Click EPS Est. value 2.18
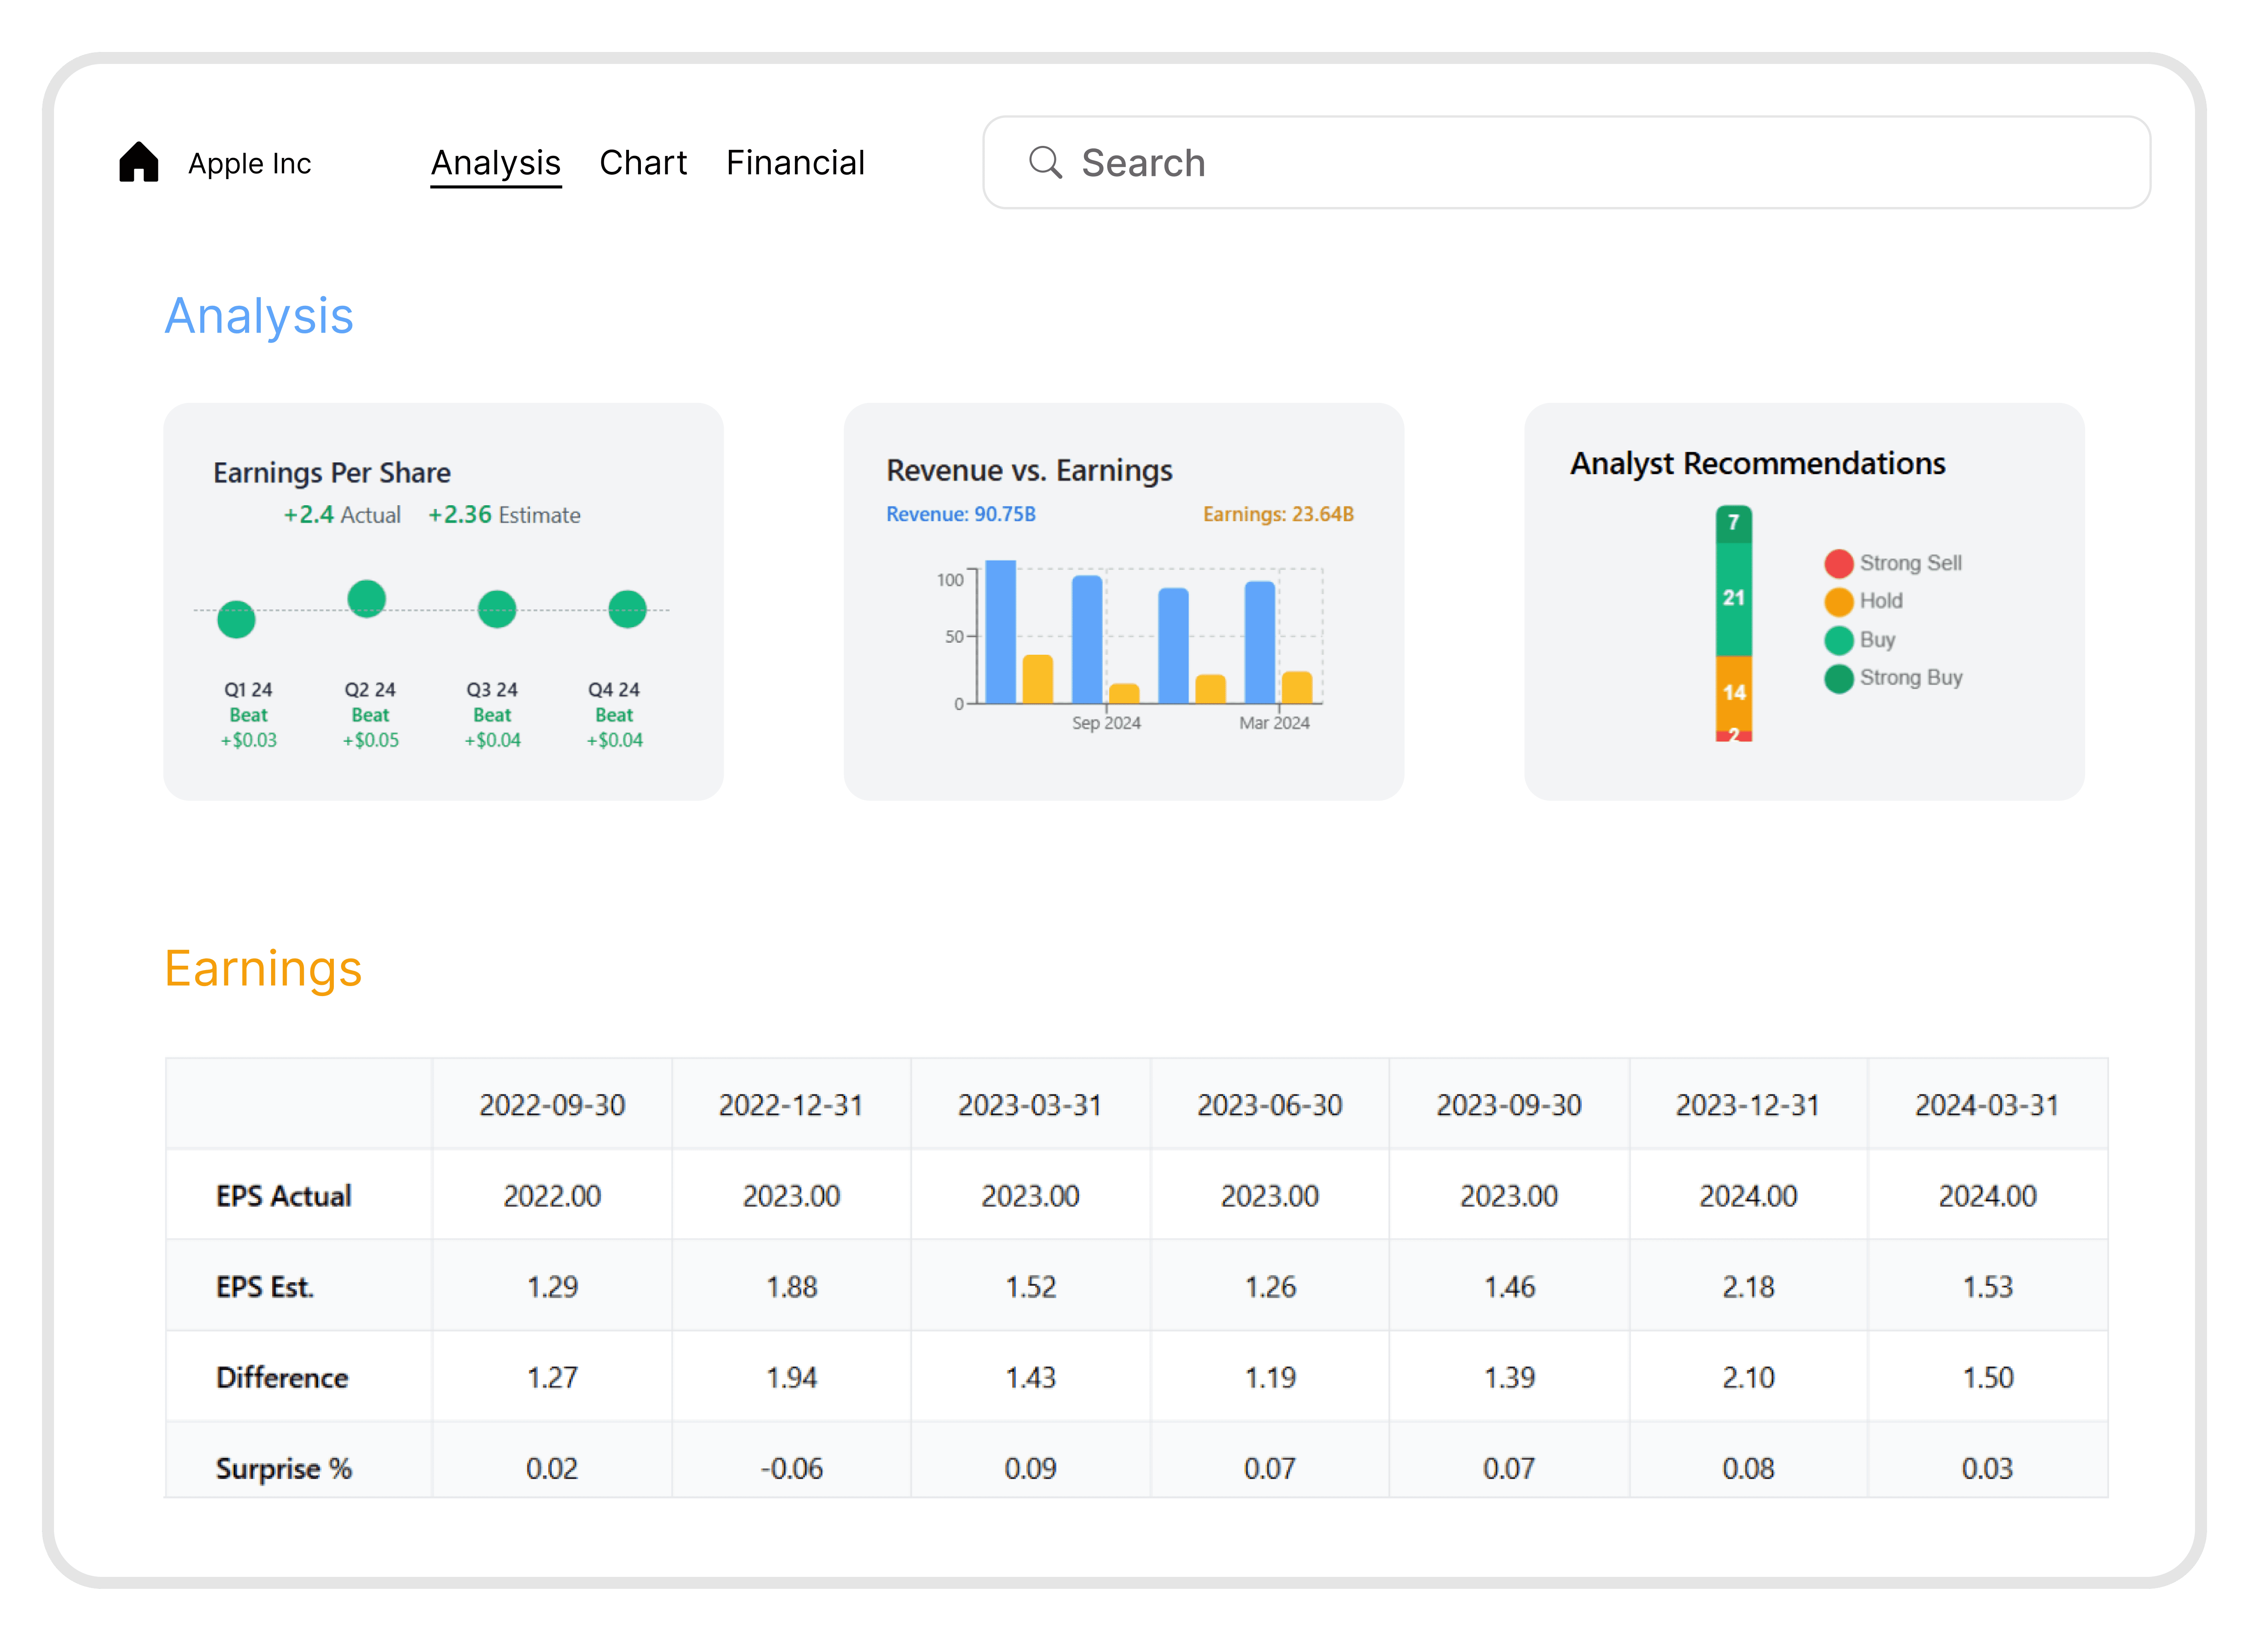 click(x=1748, y=1287)
